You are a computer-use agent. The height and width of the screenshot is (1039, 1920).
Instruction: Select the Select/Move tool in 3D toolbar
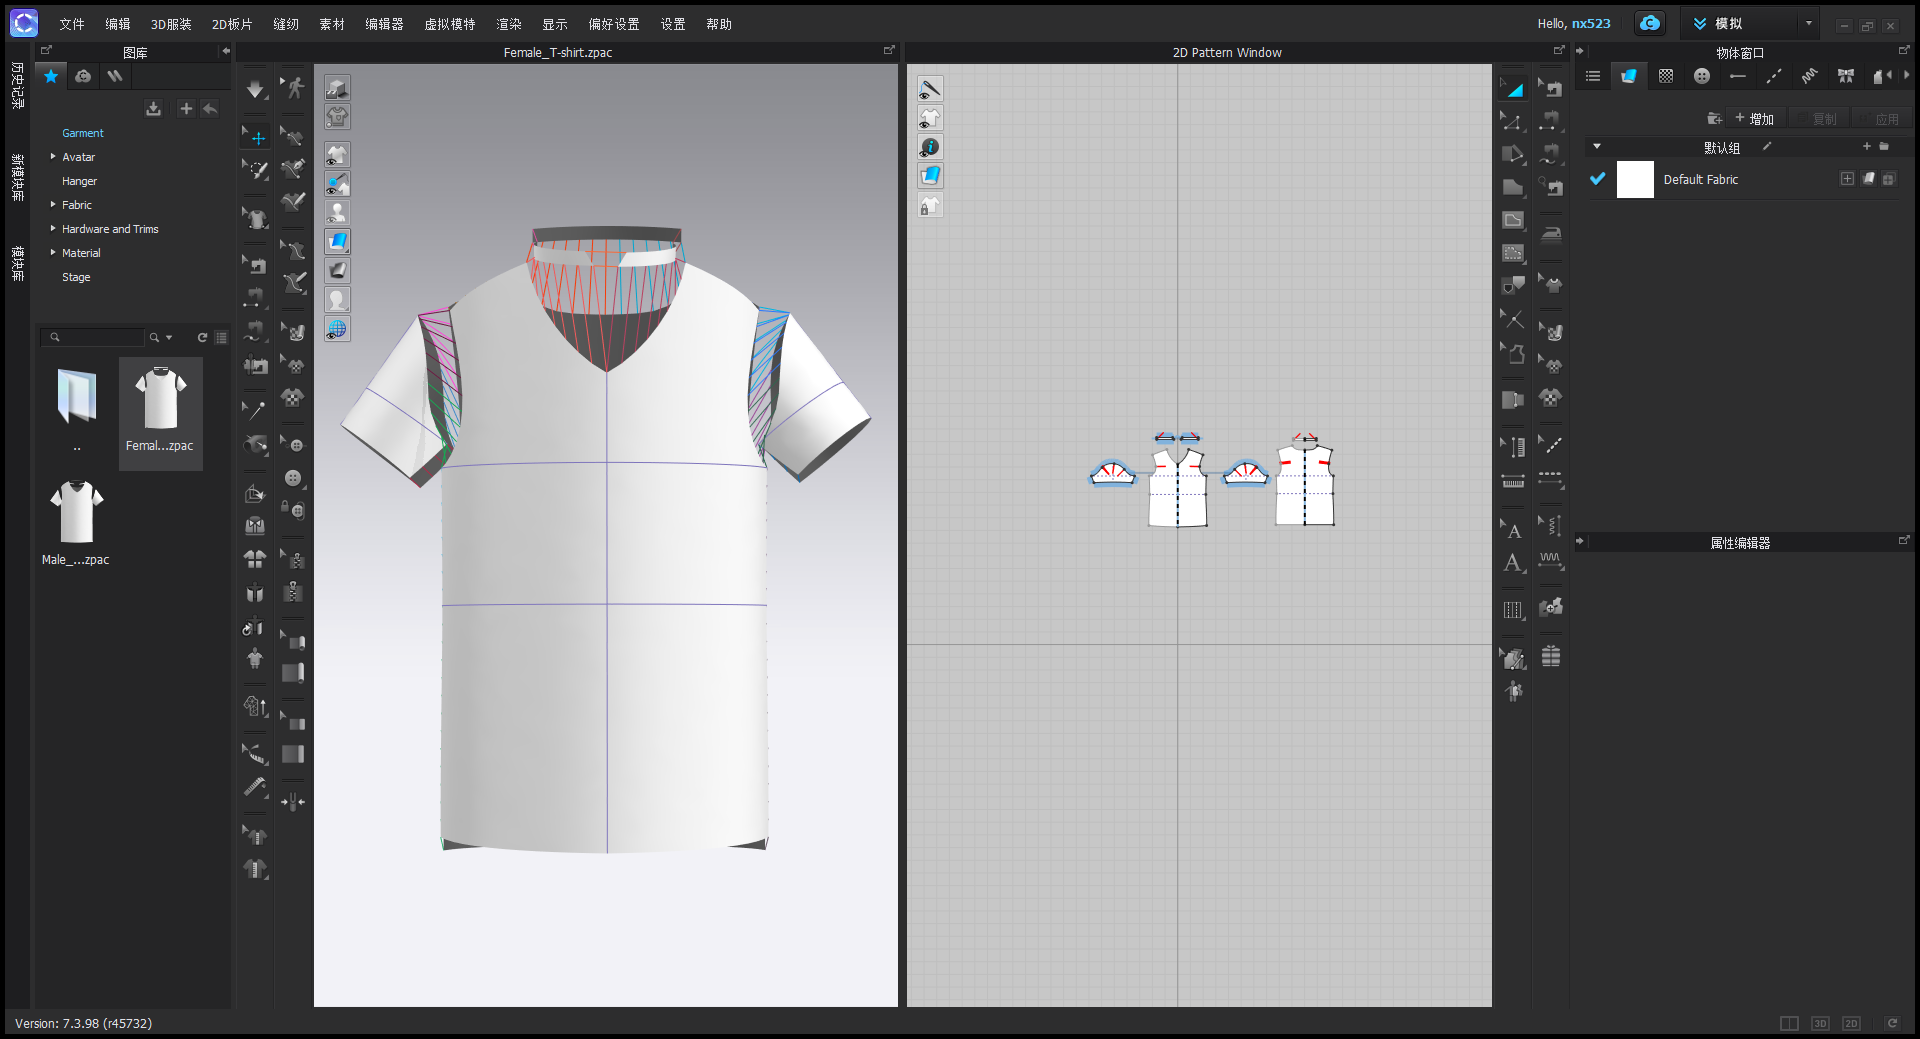point(256,138)
